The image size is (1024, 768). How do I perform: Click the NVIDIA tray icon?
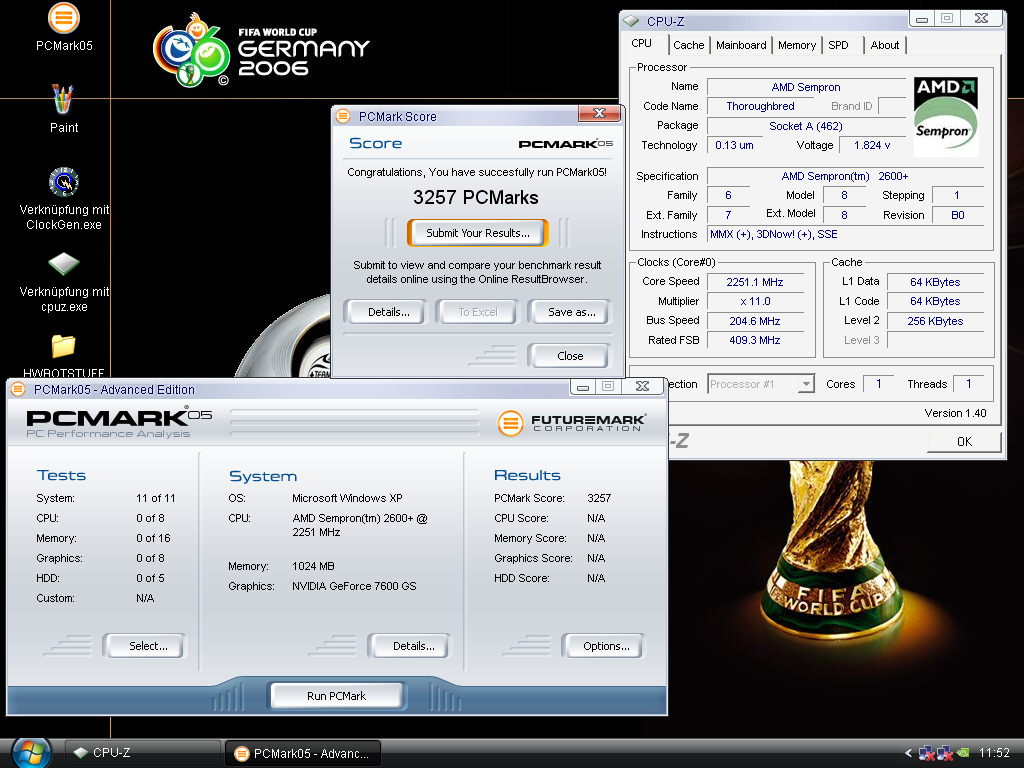coord(963,753)
